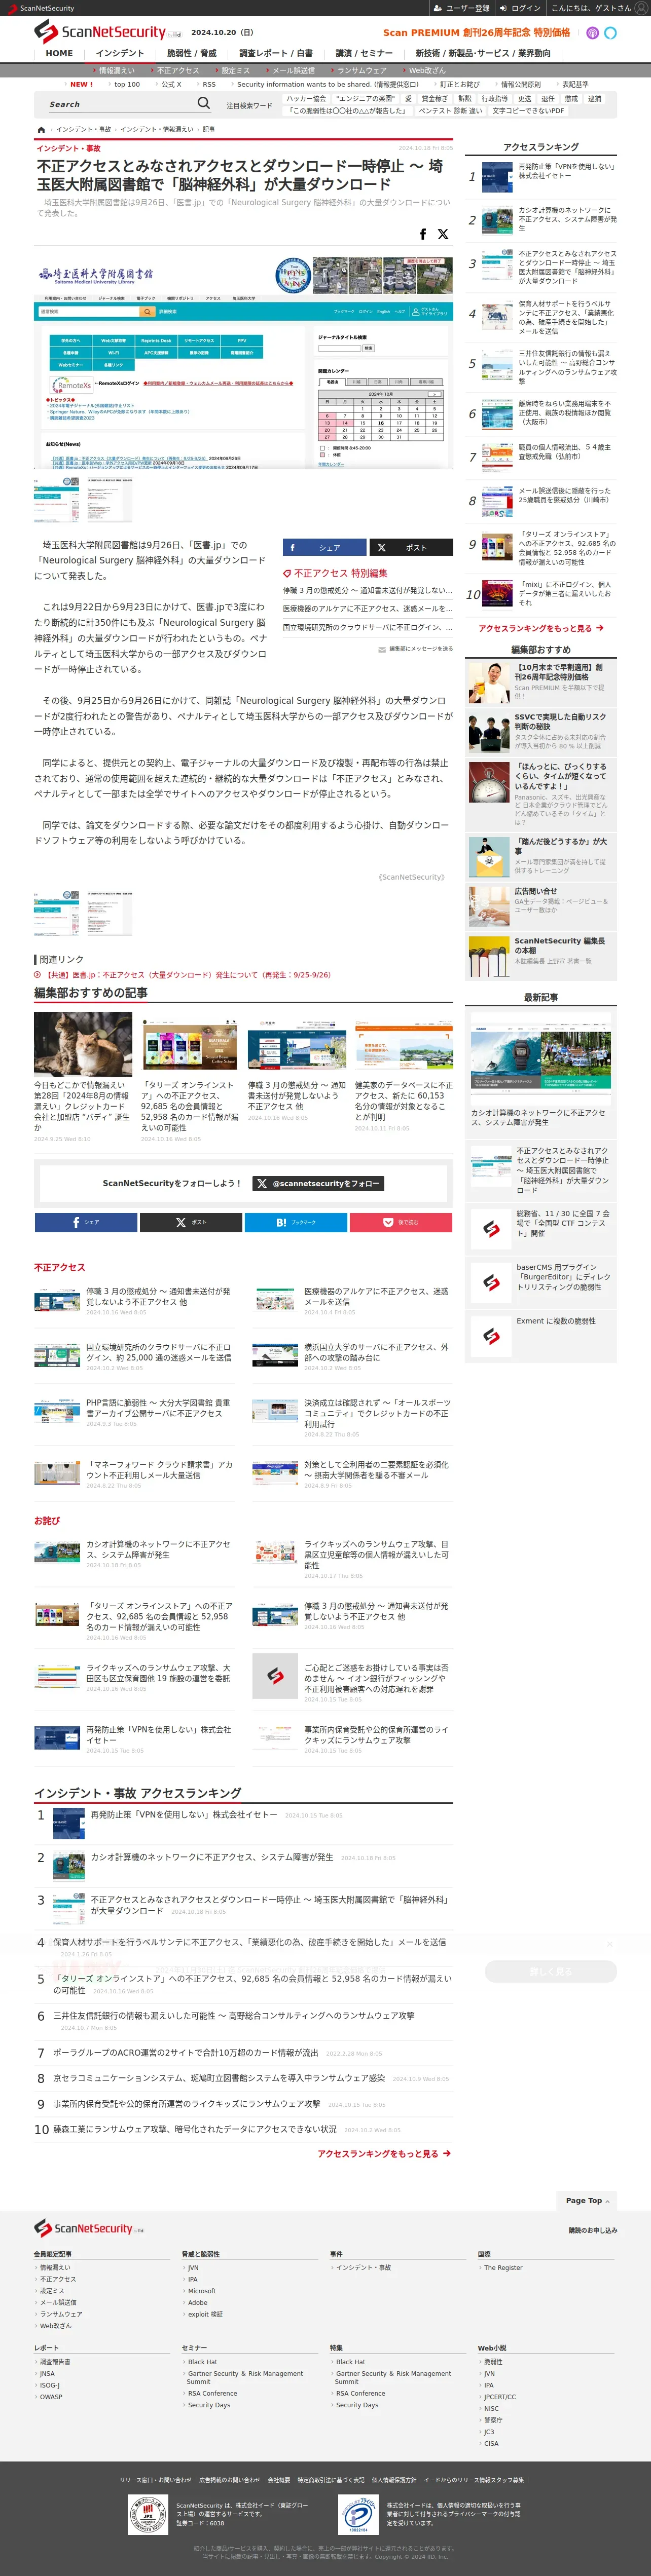Viewport: 651px width, 2576px height.
Task: Open the main article screenshot image
Action: pos(243,364)
